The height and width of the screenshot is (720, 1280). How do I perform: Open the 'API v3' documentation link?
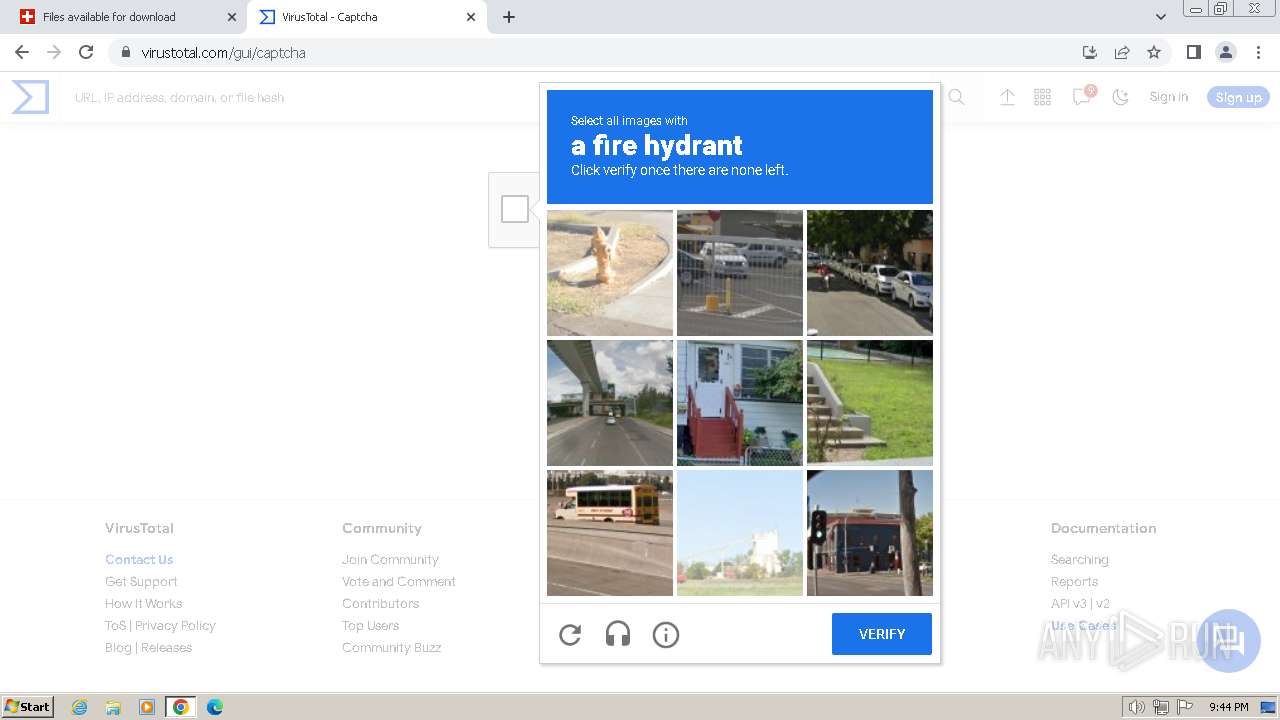(1069, 603)
